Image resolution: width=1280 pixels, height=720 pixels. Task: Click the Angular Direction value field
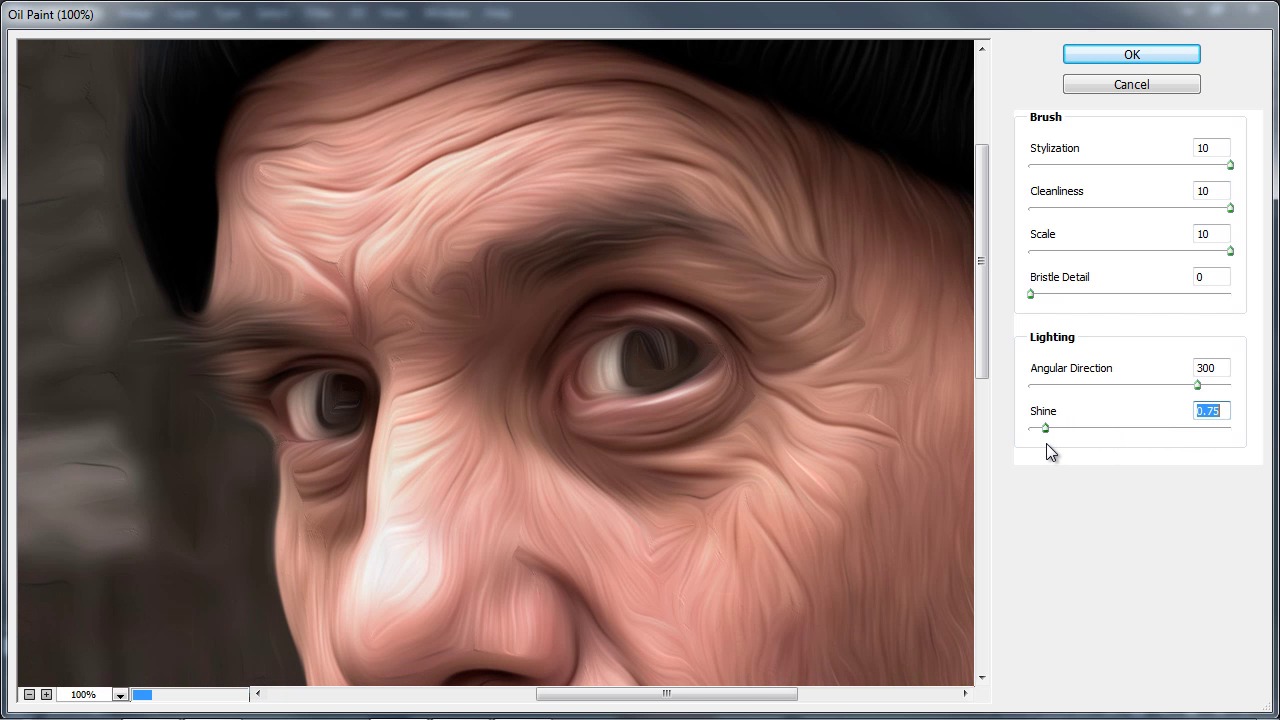point(1211,368)
